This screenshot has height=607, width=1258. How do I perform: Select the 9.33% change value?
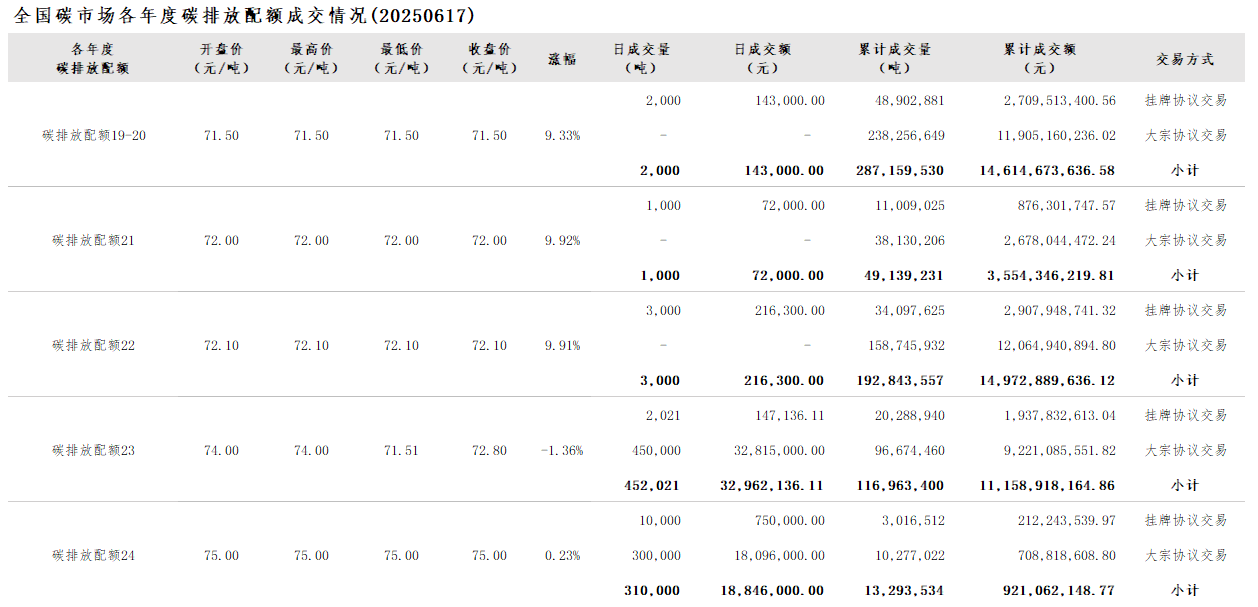click(x=562, y=135)
